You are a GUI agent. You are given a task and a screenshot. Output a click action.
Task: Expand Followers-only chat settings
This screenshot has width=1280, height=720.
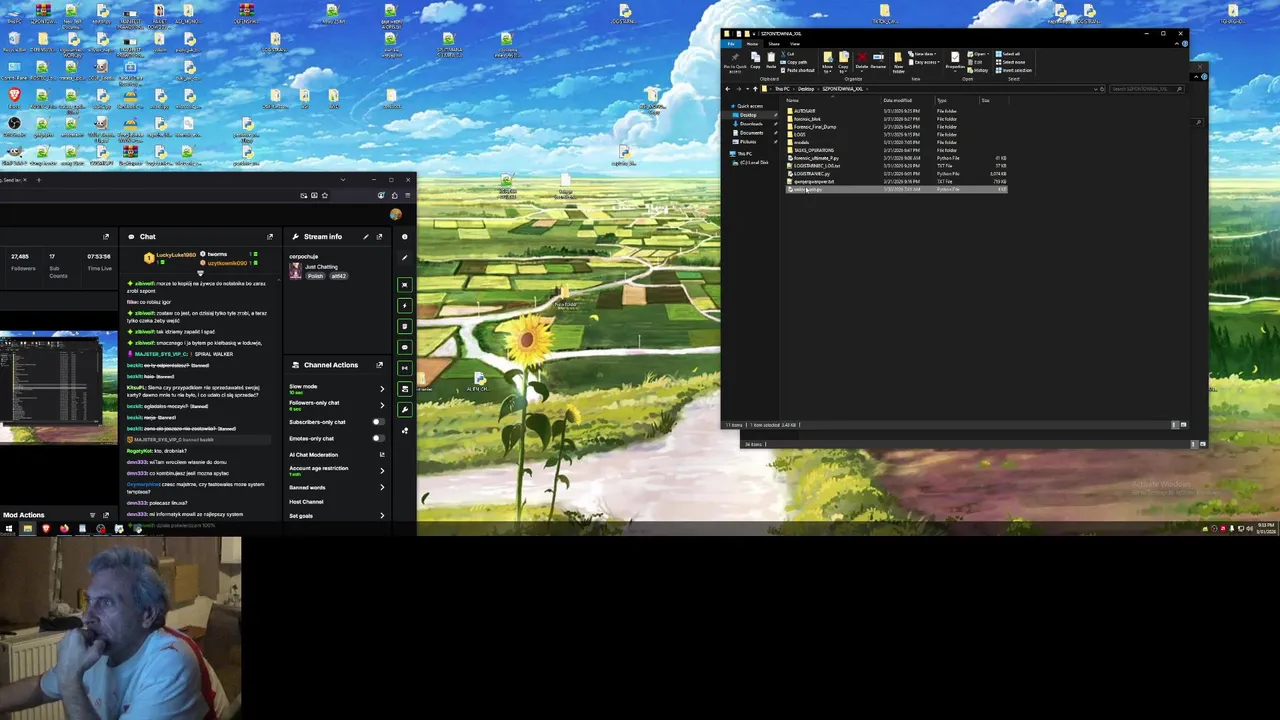coord(382,405)
